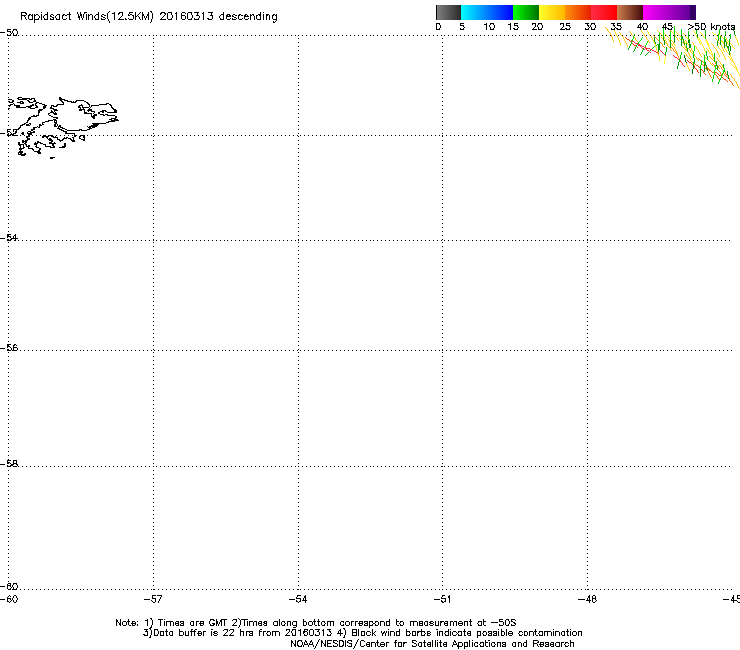Screen dimensions: 740x650
Task: Click the brown 35-40 knots legend segment
Action: tap(630, 12)
